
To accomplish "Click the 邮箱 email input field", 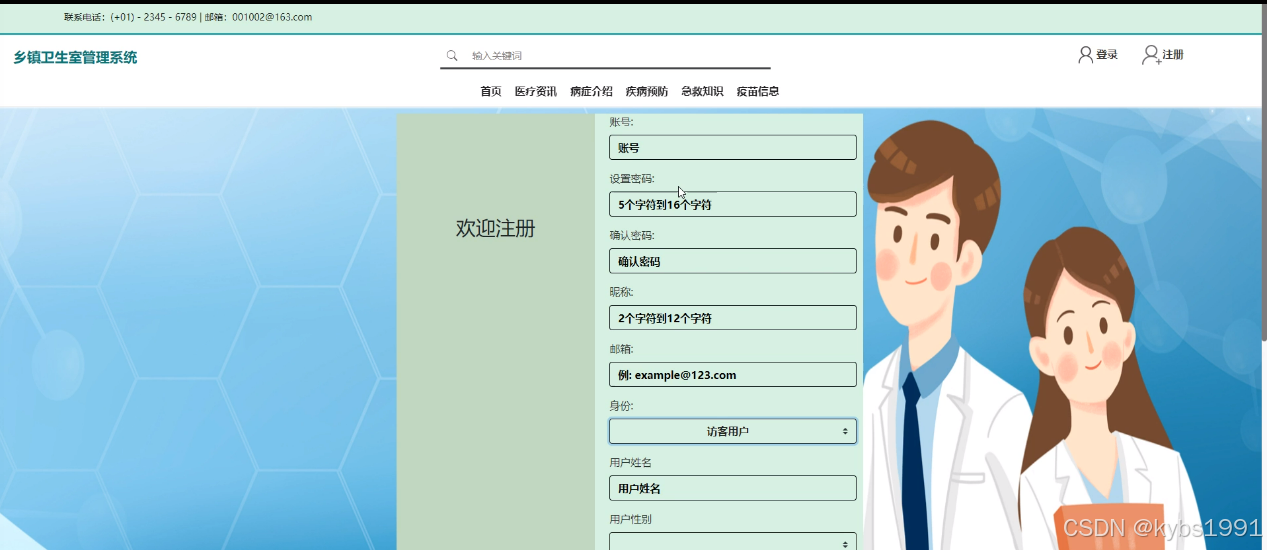I will tap(733, 375).
